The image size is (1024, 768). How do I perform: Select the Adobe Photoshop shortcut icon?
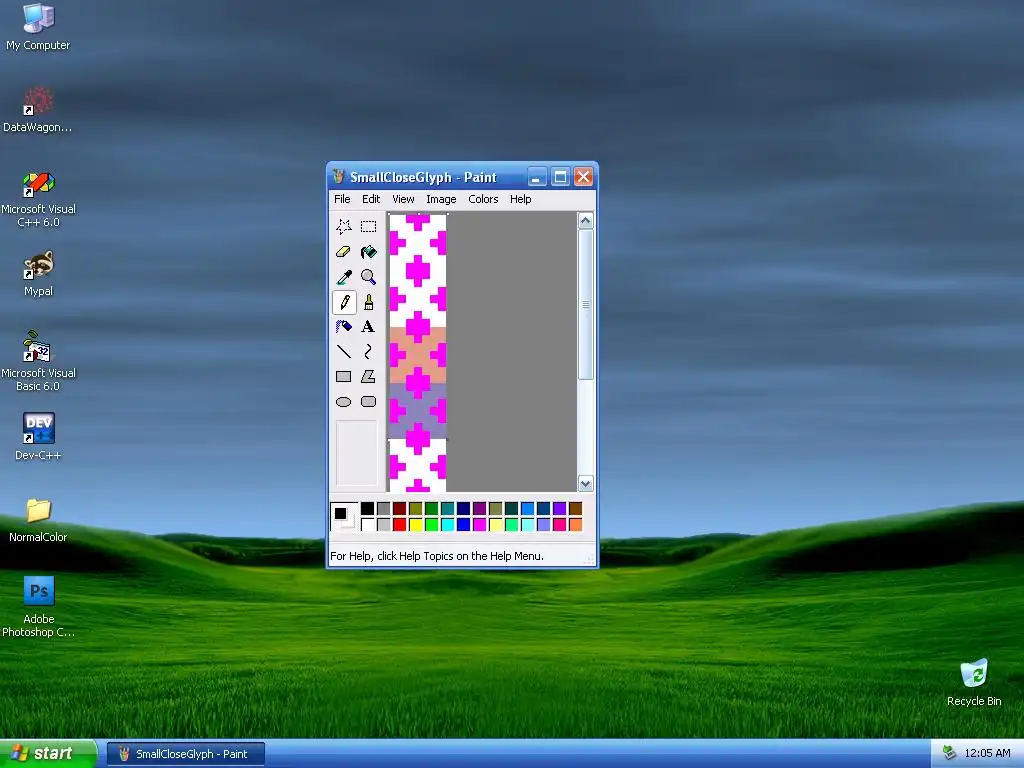pos(38,607)
